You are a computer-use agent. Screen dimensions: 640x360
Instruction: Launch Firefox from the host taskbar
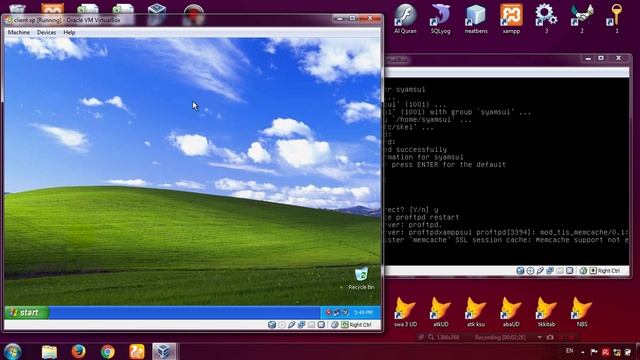78,351
